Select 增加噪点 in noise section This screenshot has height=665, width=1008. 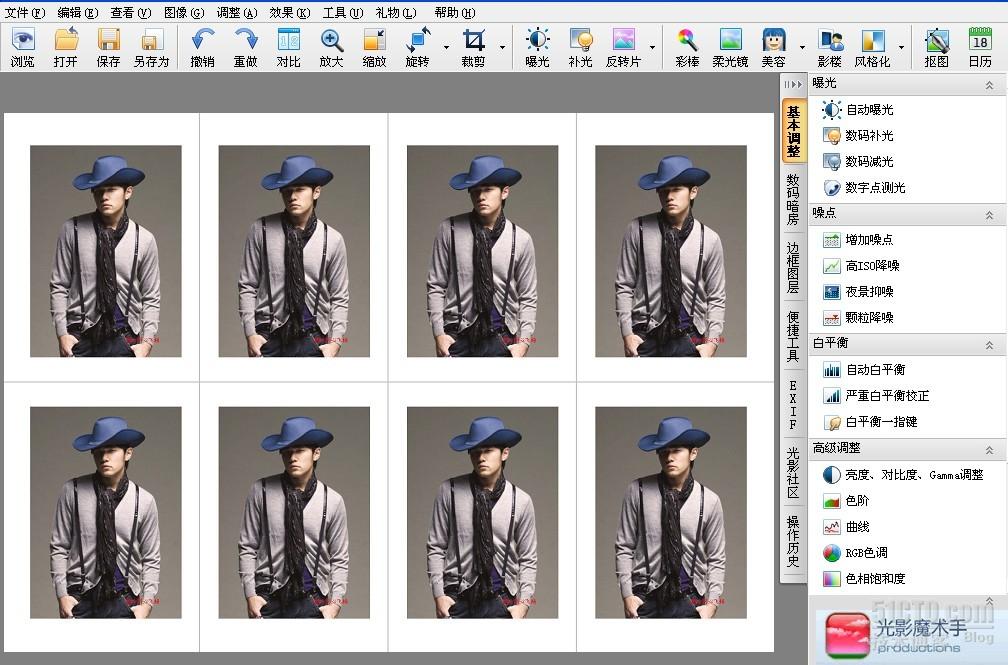[858, 240]
